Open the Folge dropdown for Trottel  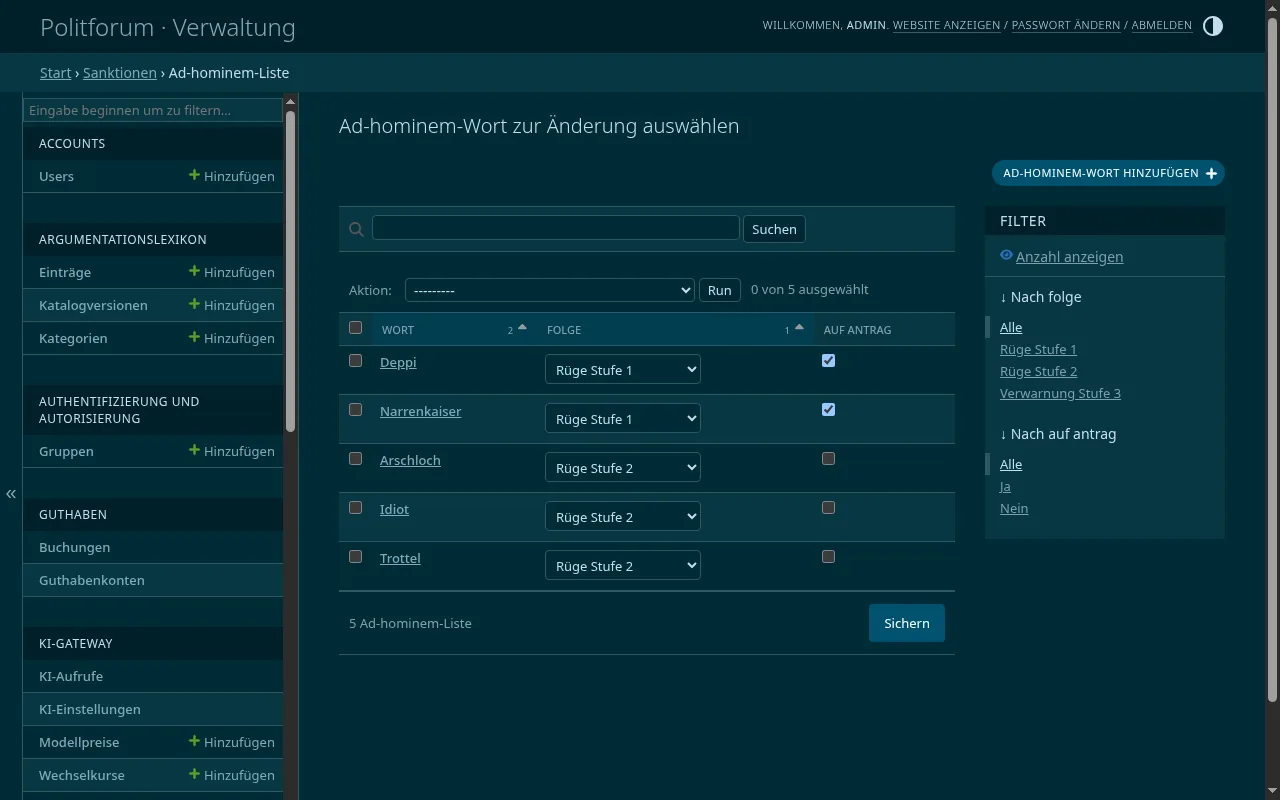coord(623,566)
